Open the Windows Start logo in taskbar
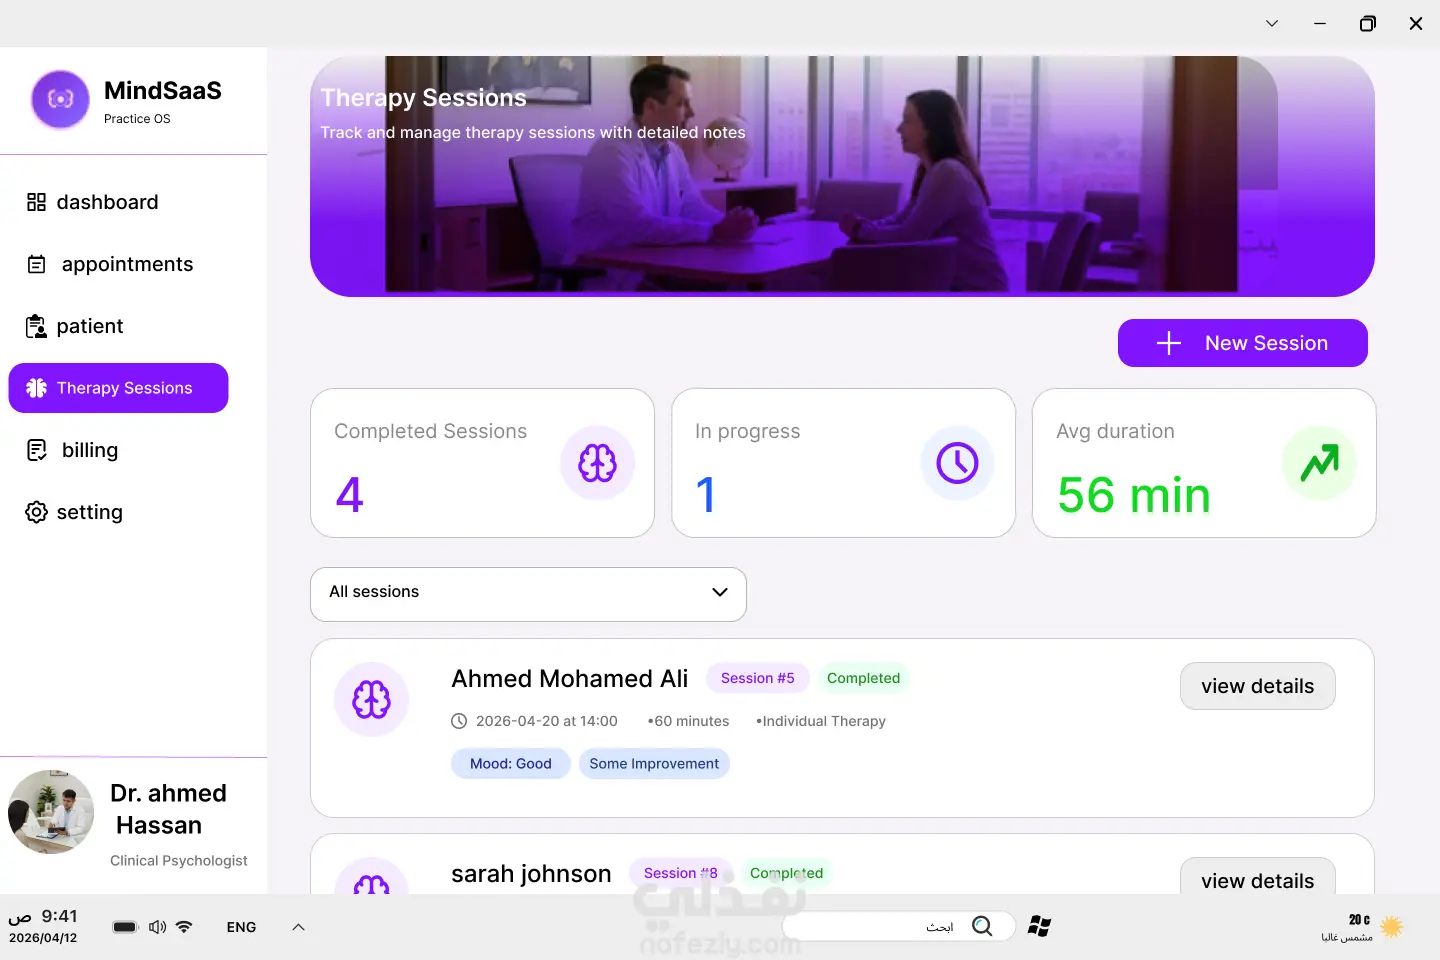The width and height of the screenshot is (1440, 960). click(1040, 926)
